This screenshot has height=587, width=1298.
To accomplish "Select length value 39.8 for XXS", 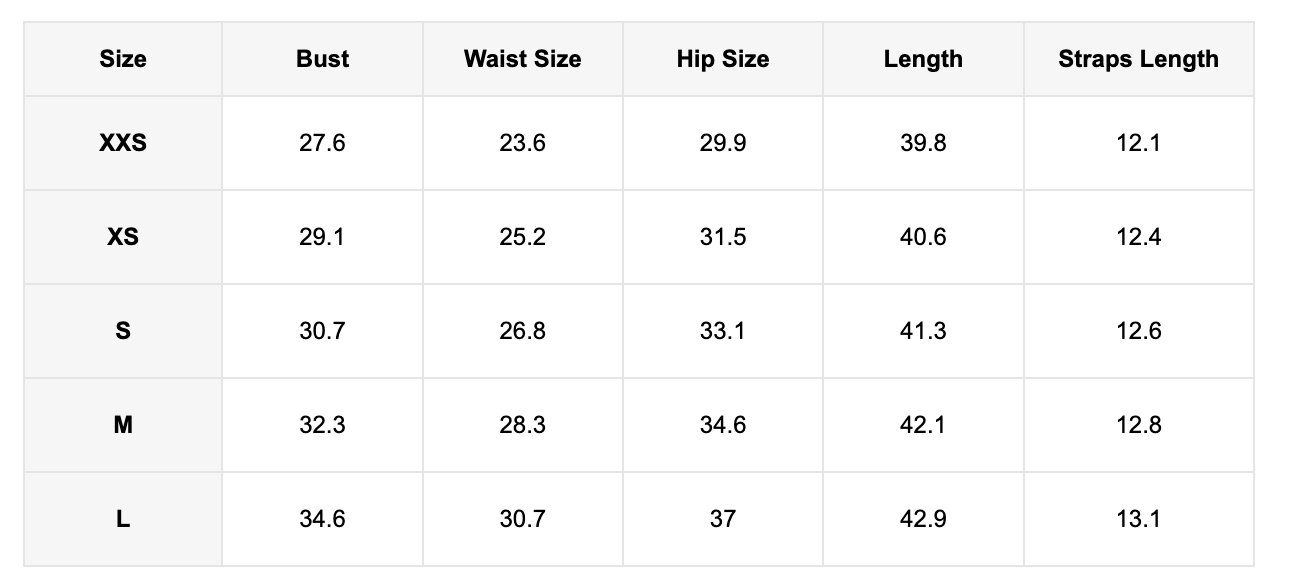I will point(923,143).
